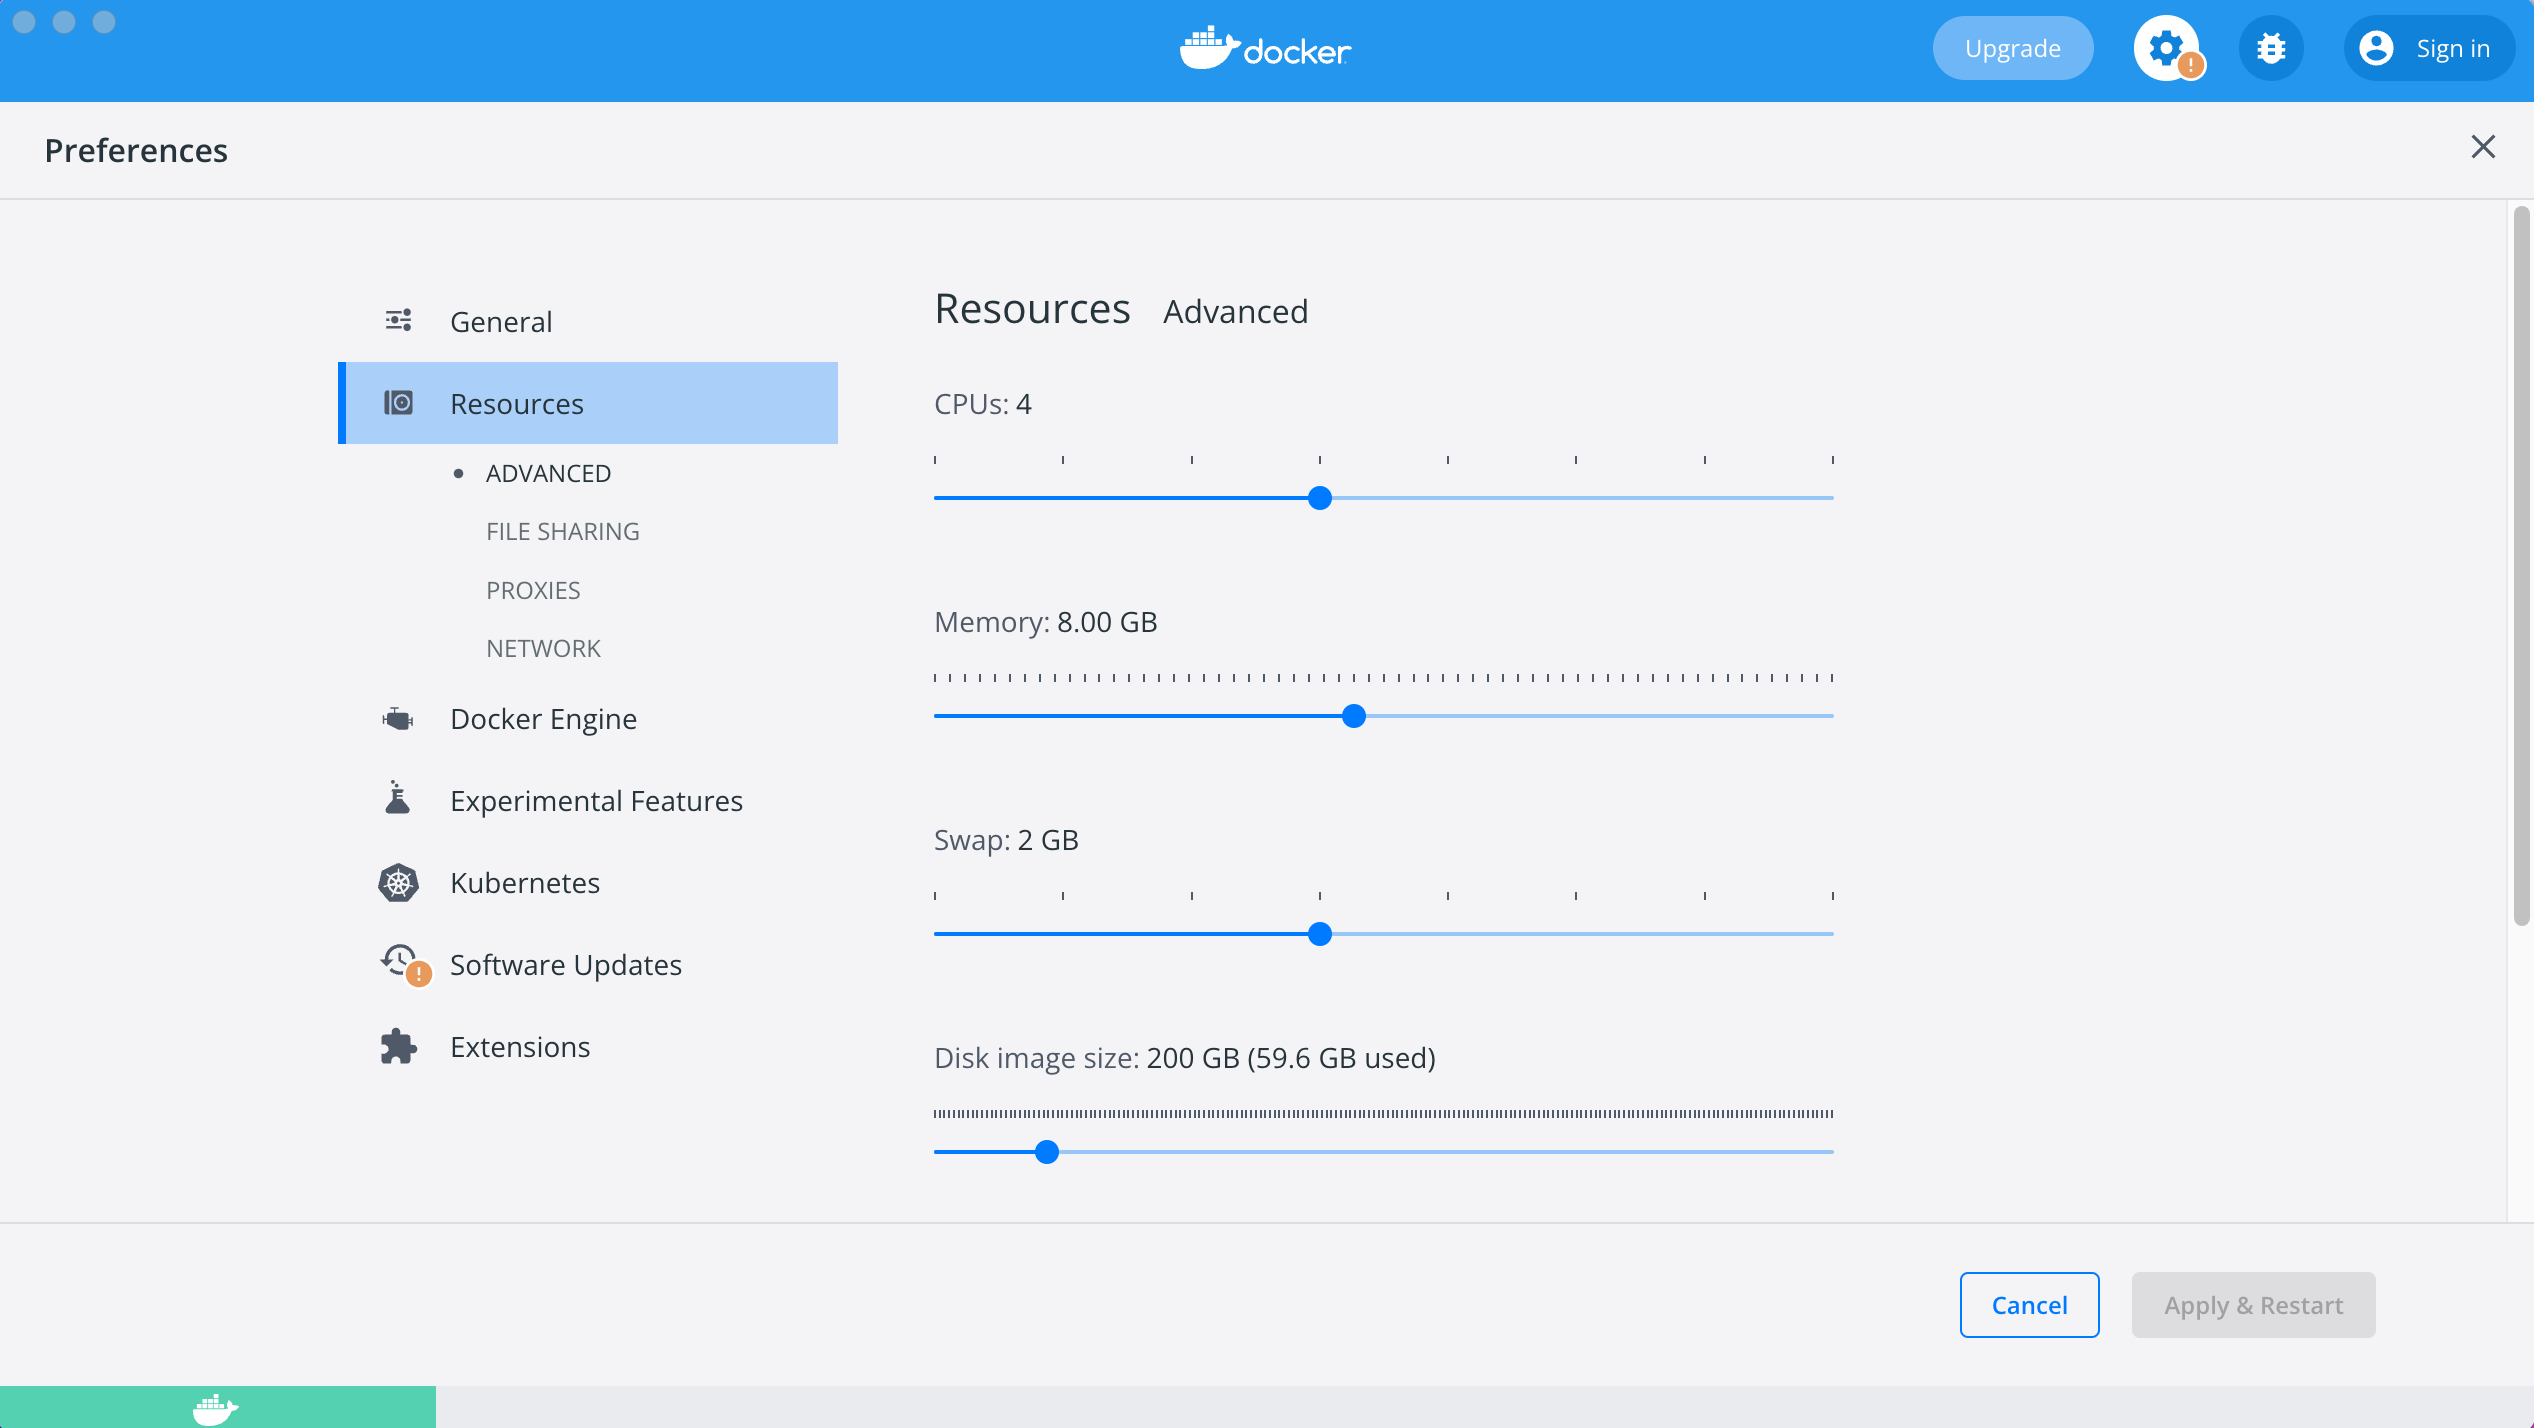
Task: Open the Software Updates section
Action: tap(588, 965)
